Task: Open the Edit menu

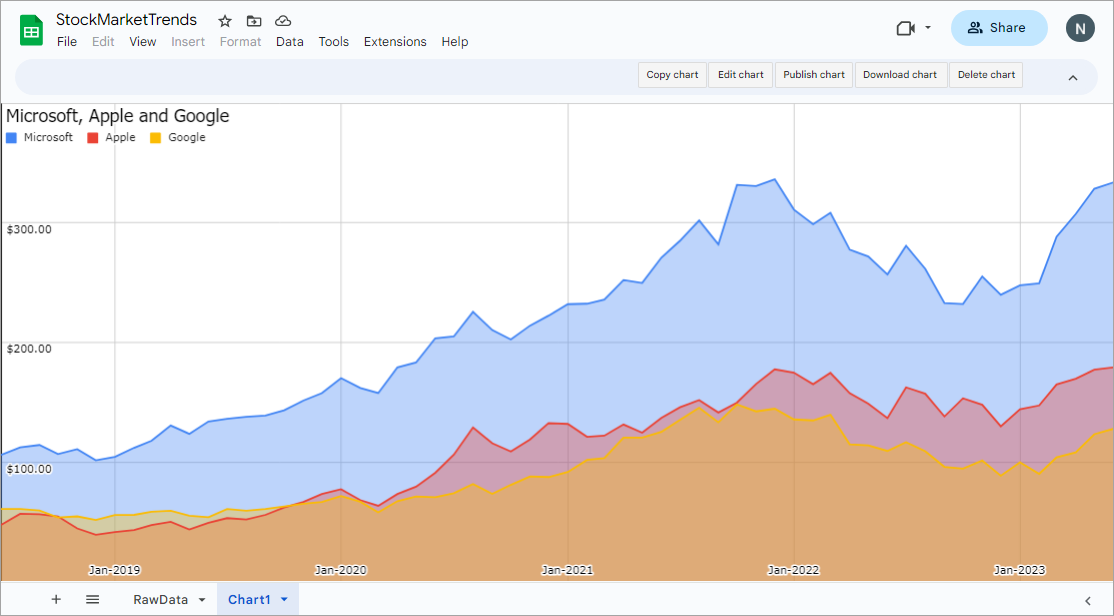Action: 103,42
